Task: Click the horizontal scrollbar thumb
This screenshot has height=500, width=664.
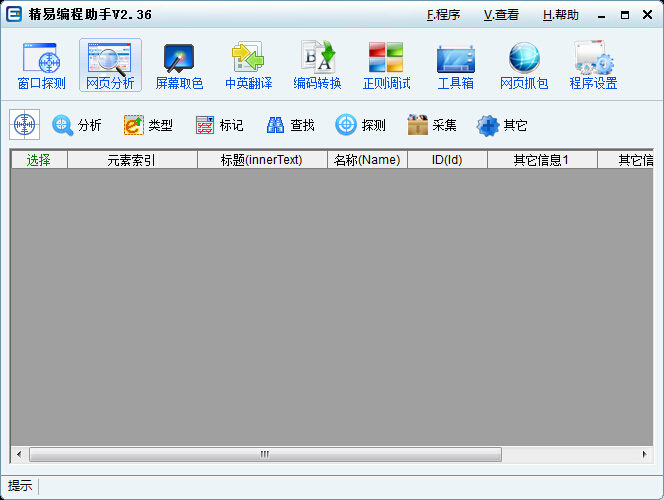Action: (x=265, y=454)
